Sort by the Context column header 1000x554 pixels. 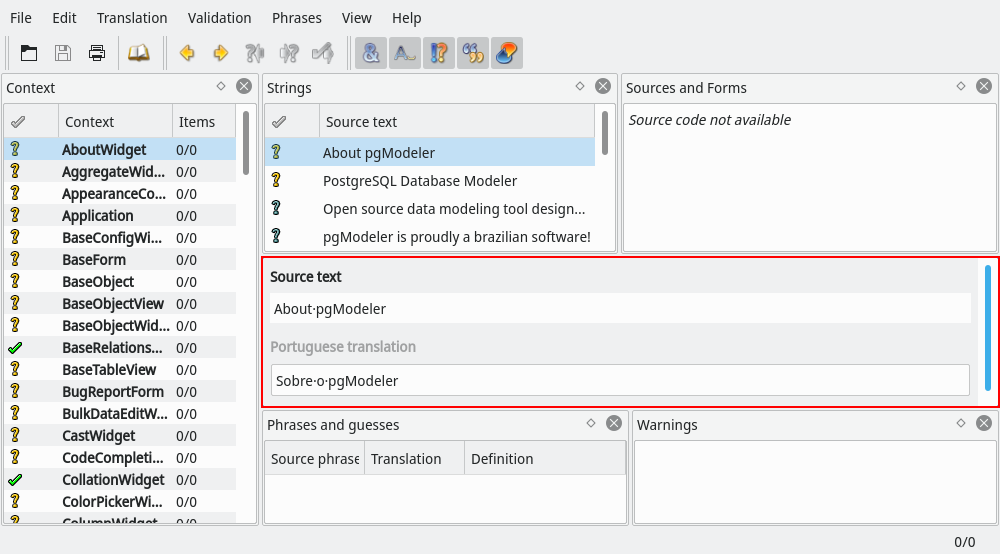click(x=115, y=122)
